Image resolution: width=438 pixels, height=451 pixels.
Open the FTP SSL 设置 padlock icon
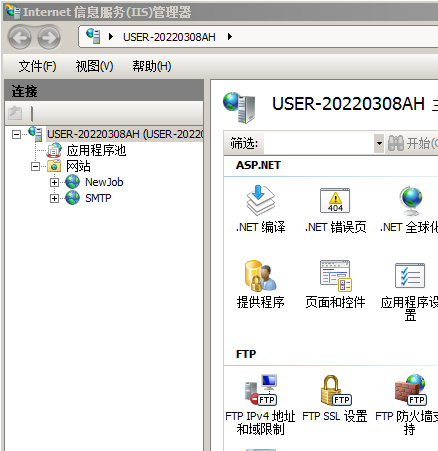point(335,390)
